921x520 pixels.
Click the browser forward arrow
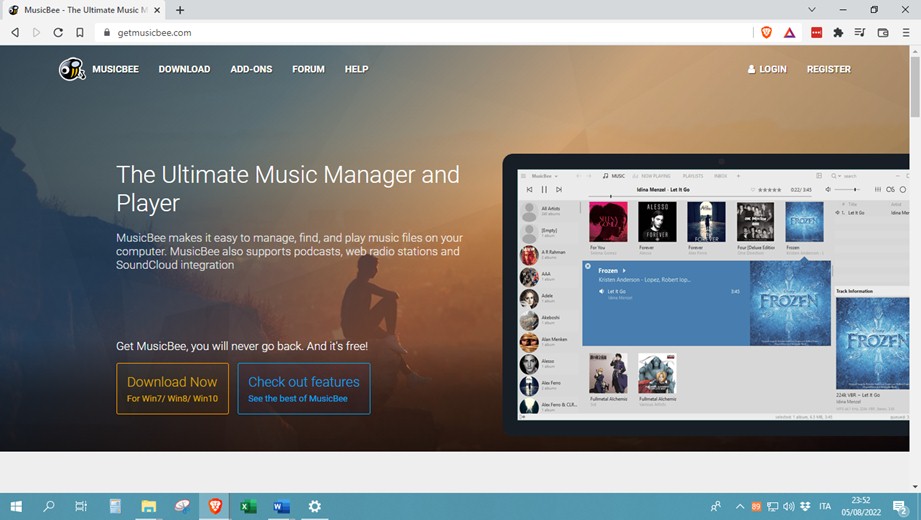36,32
